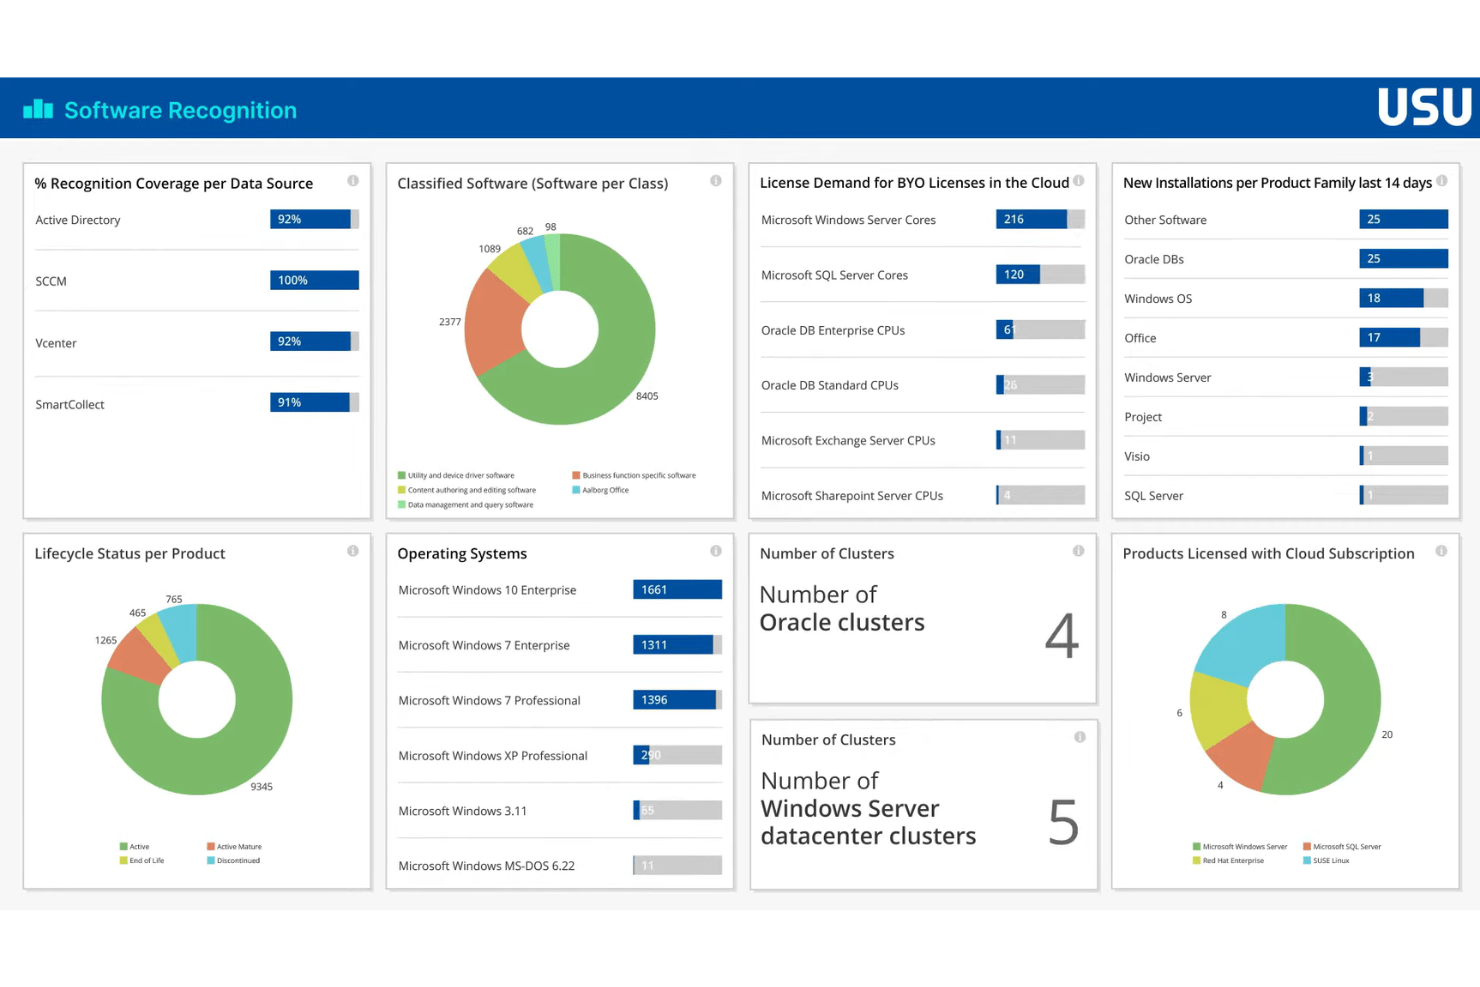Click the Aalborg Office legend swatch
This screenshot has height=987, width=1480.
click(x=576, y=490)
